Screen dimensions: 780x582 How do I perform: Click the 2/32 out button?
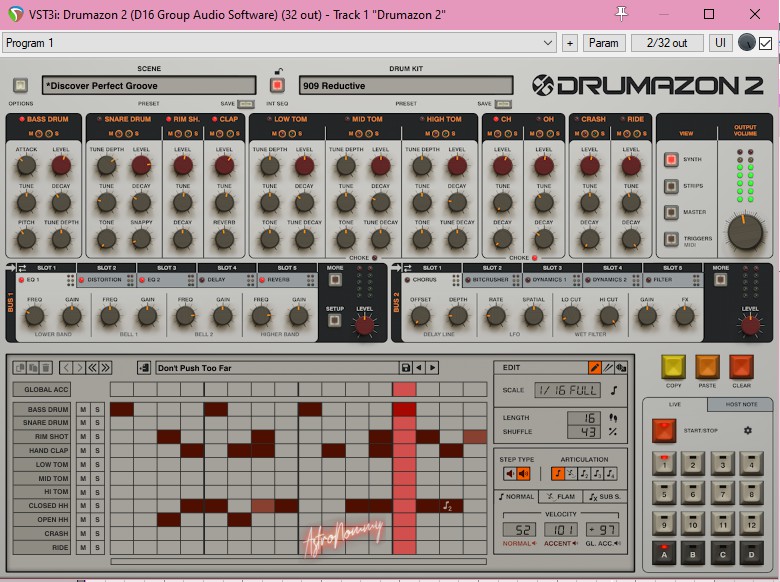(x=667, y=43)
